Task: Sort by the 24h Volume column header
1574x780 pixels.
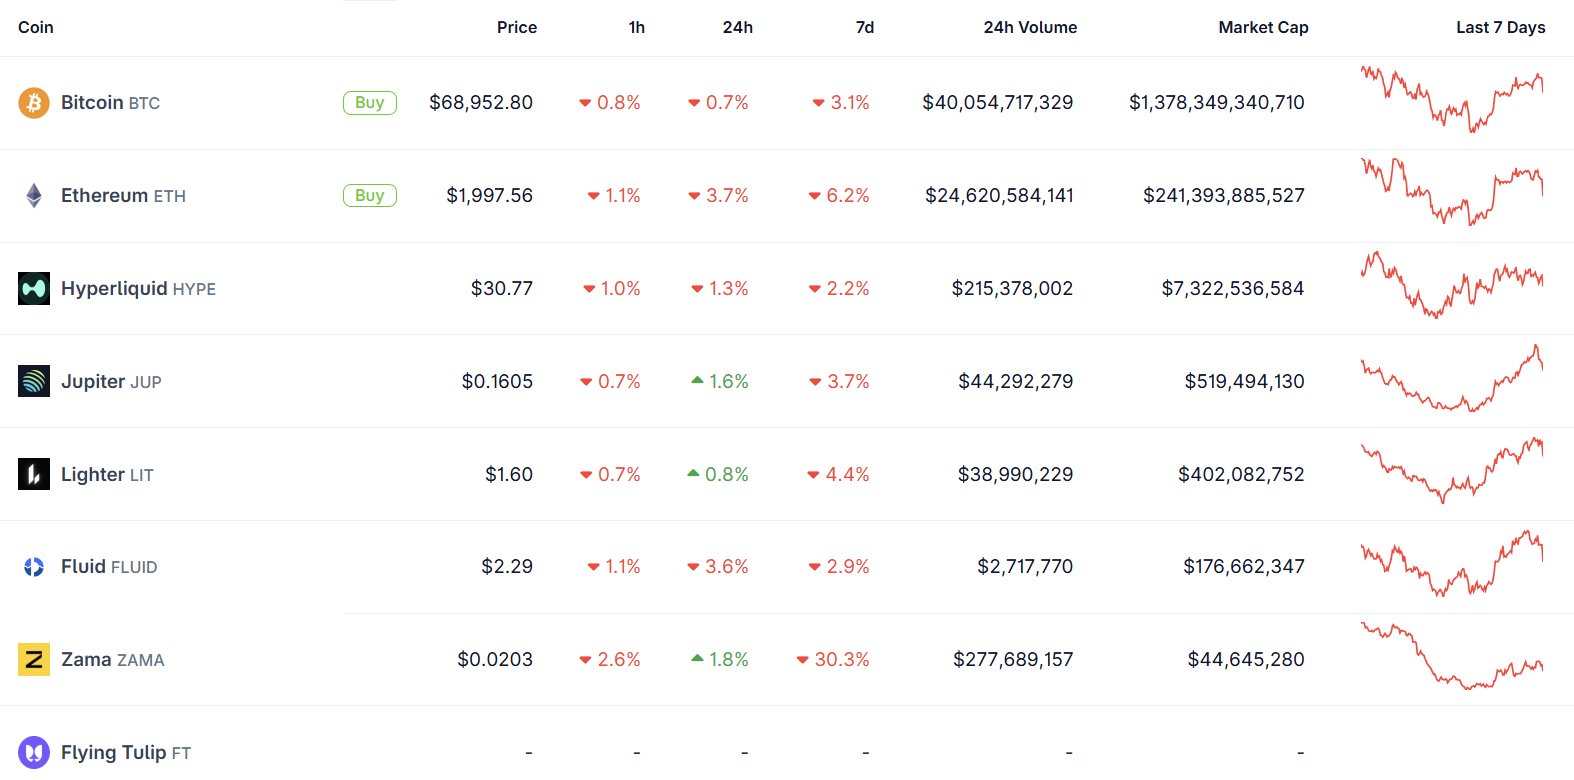Action: coord(1029,27)
